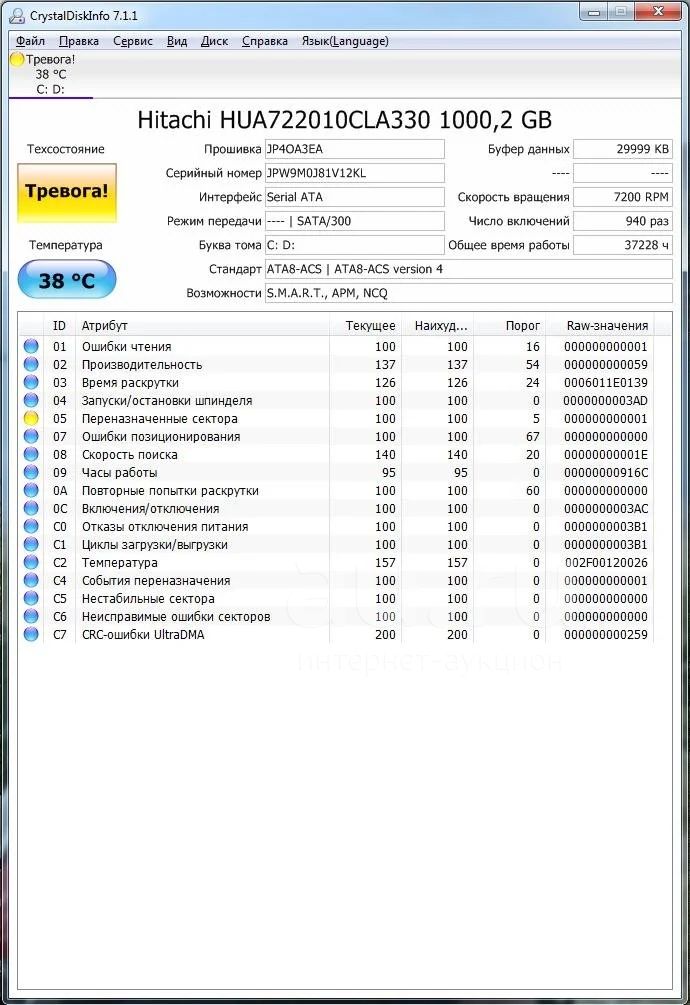Click the Режим передачи field SATA/300

354,221
